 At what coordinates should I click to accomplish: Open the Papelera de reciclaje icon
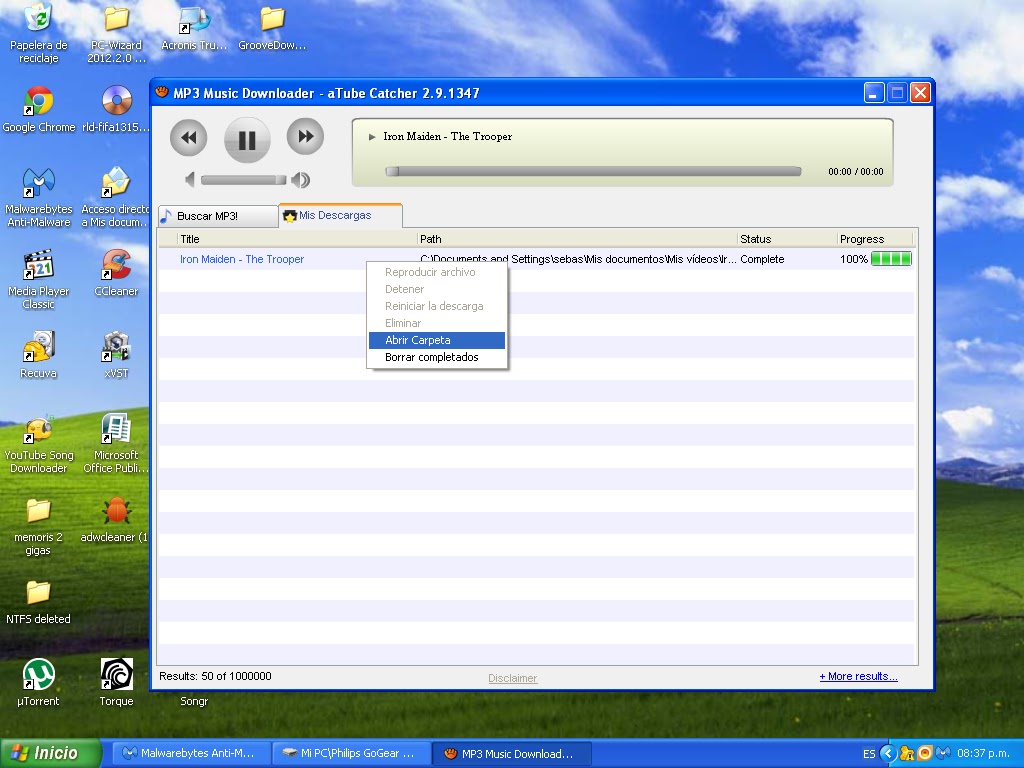[39, 33]
